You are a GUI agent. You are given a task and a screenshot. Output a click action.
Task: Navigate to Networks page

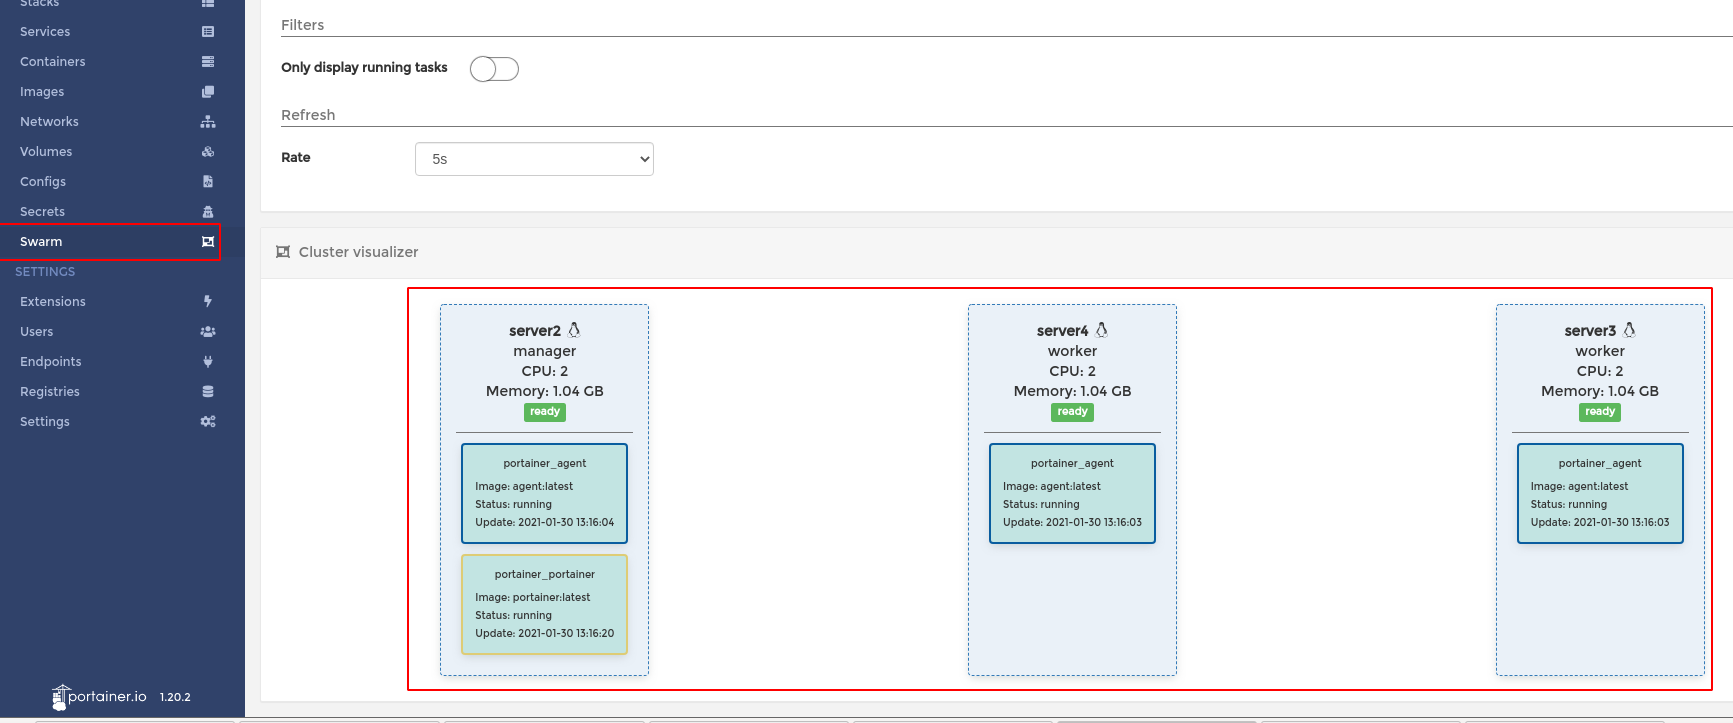49,122
